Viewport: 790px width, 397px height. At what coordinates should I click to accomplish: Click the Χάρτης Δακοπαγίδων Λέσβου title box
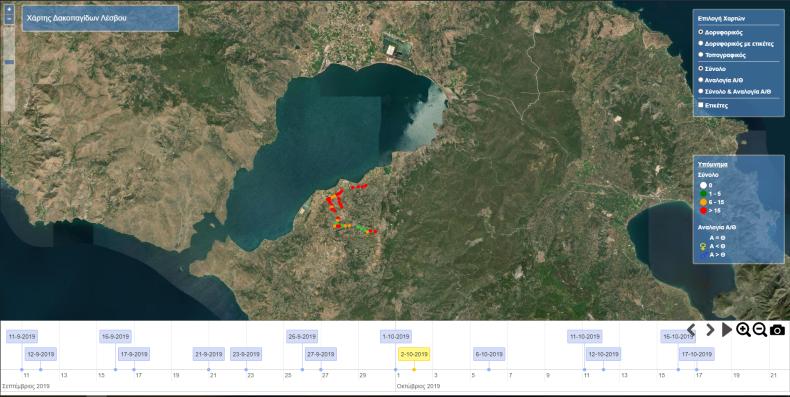click(100, 19)
